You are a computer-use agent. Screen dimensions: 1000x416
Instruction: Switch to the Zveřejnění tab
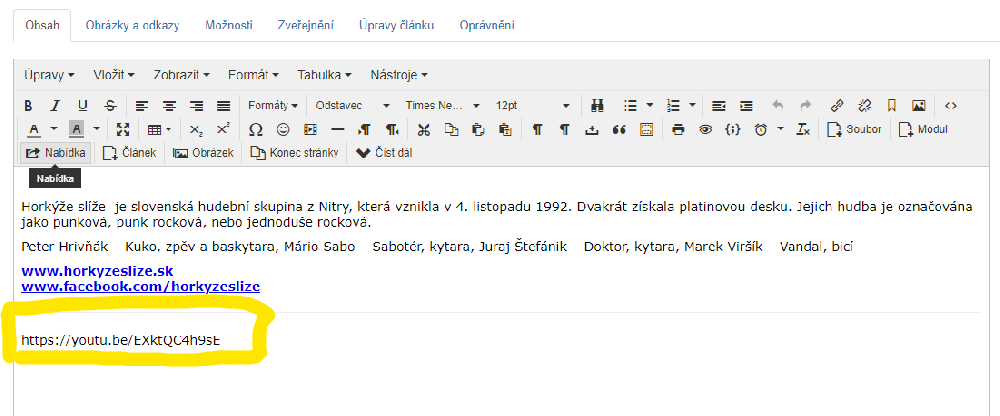[x=305, y=25]
